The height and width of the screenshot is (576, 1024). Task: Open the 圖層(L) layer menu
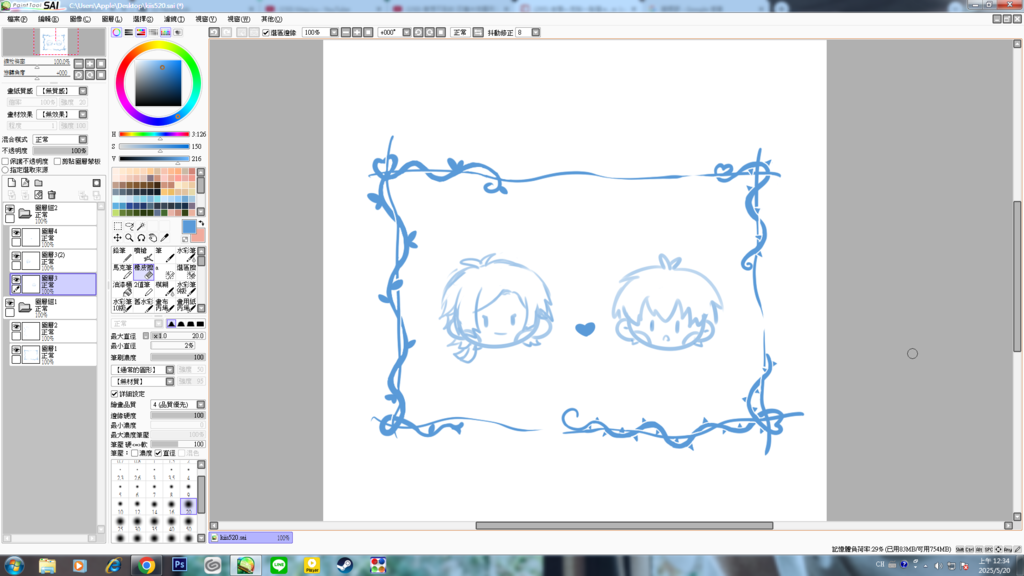tap(112, 19)
